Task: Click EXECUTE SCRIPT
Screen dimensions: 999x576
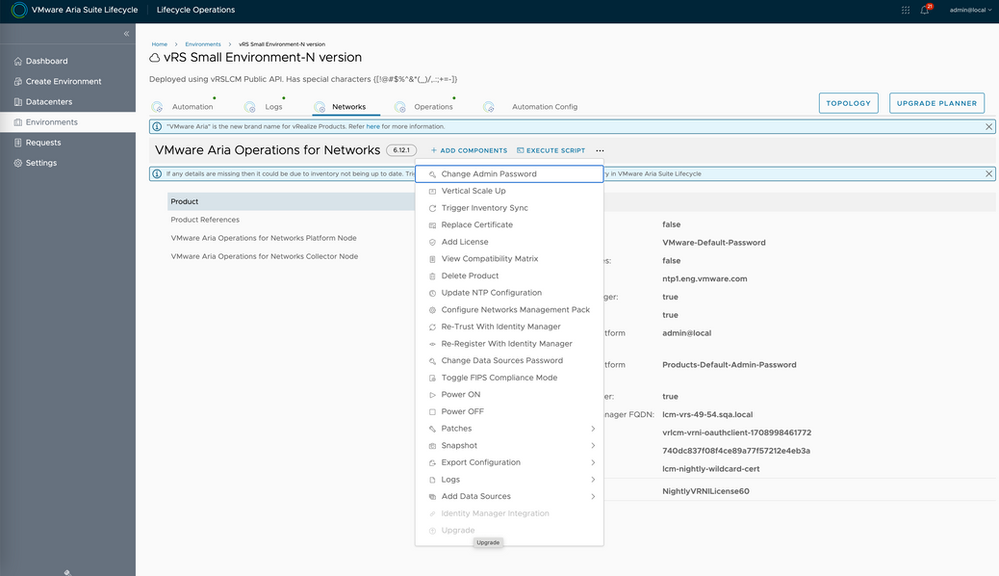Action: pos(551,150)
